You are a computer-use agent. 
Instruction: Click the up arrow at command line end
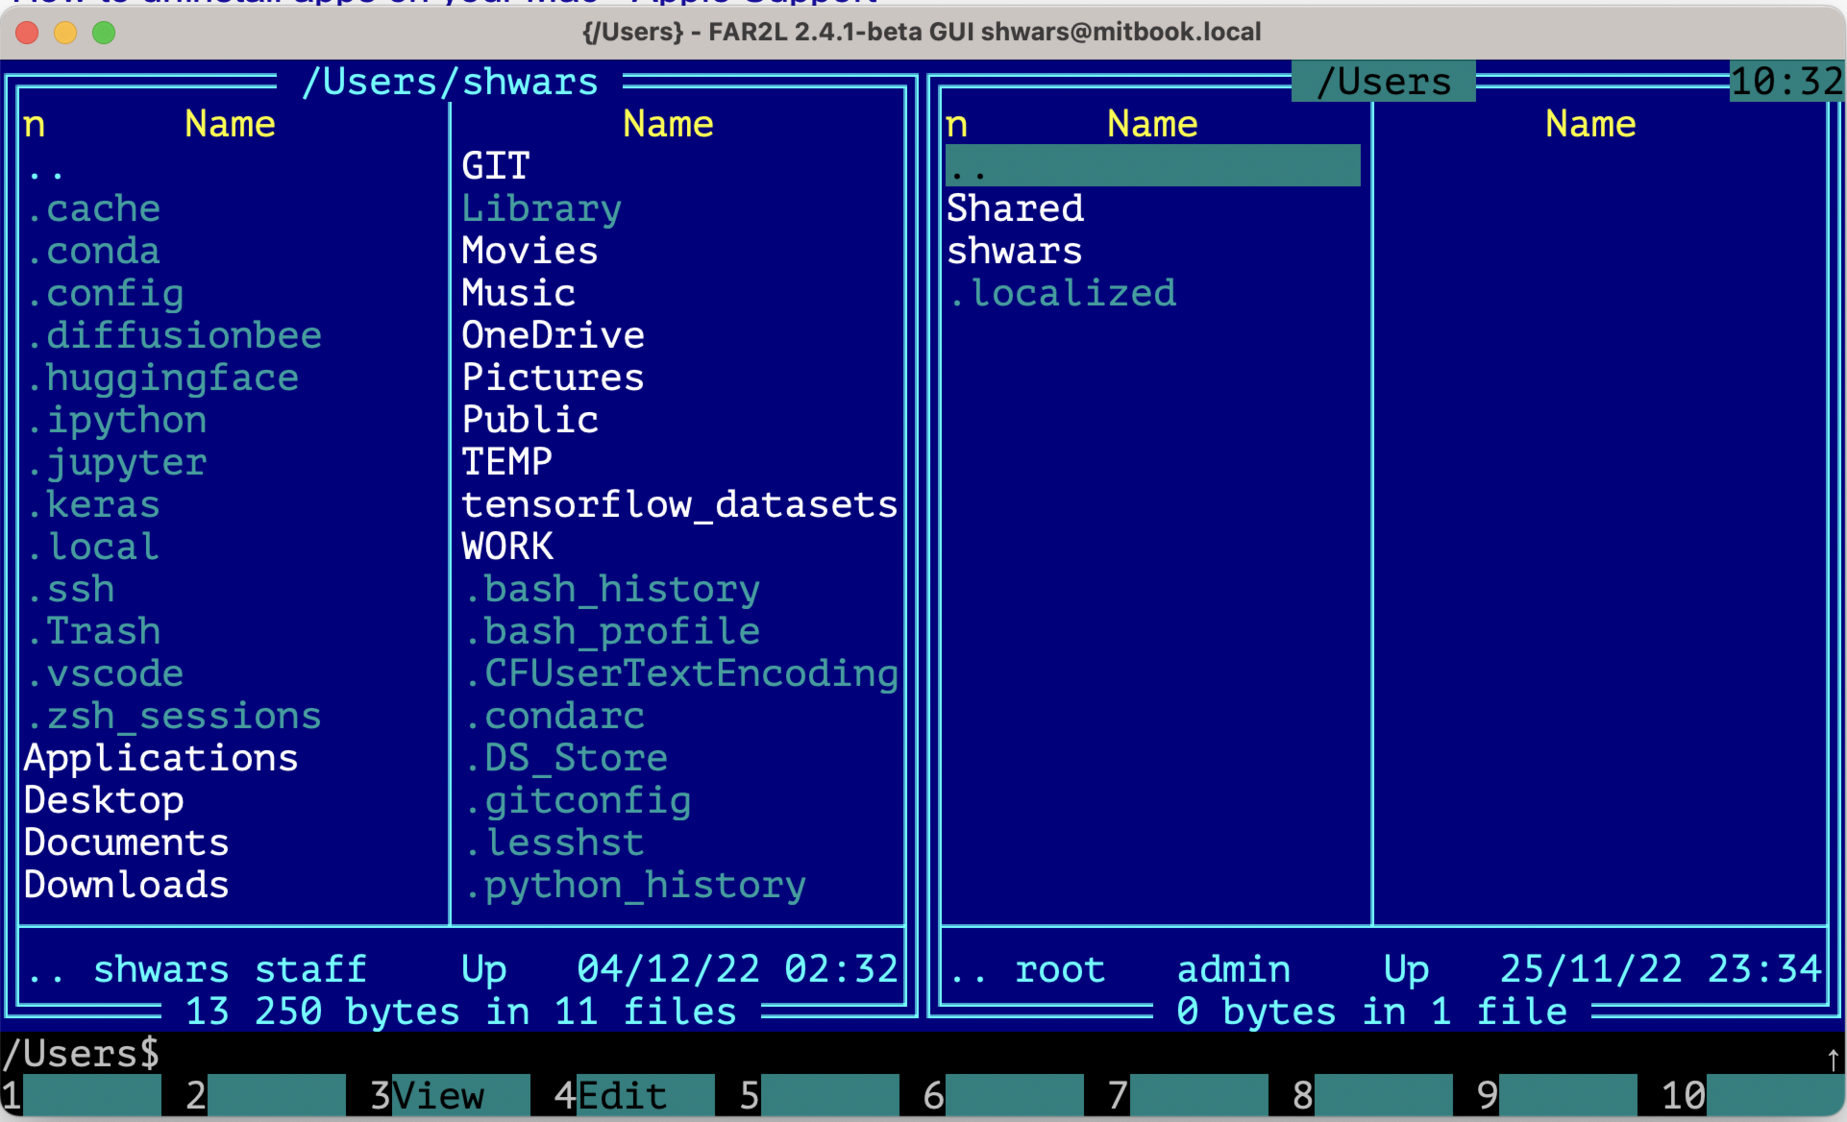pos(1832,1058)
